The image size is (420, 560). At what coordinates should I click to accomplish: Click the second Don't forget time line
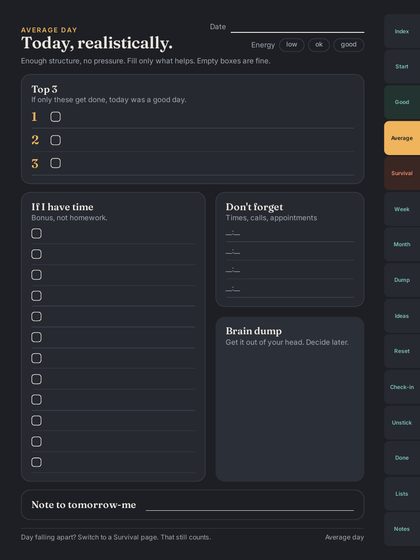coord(290,253)
